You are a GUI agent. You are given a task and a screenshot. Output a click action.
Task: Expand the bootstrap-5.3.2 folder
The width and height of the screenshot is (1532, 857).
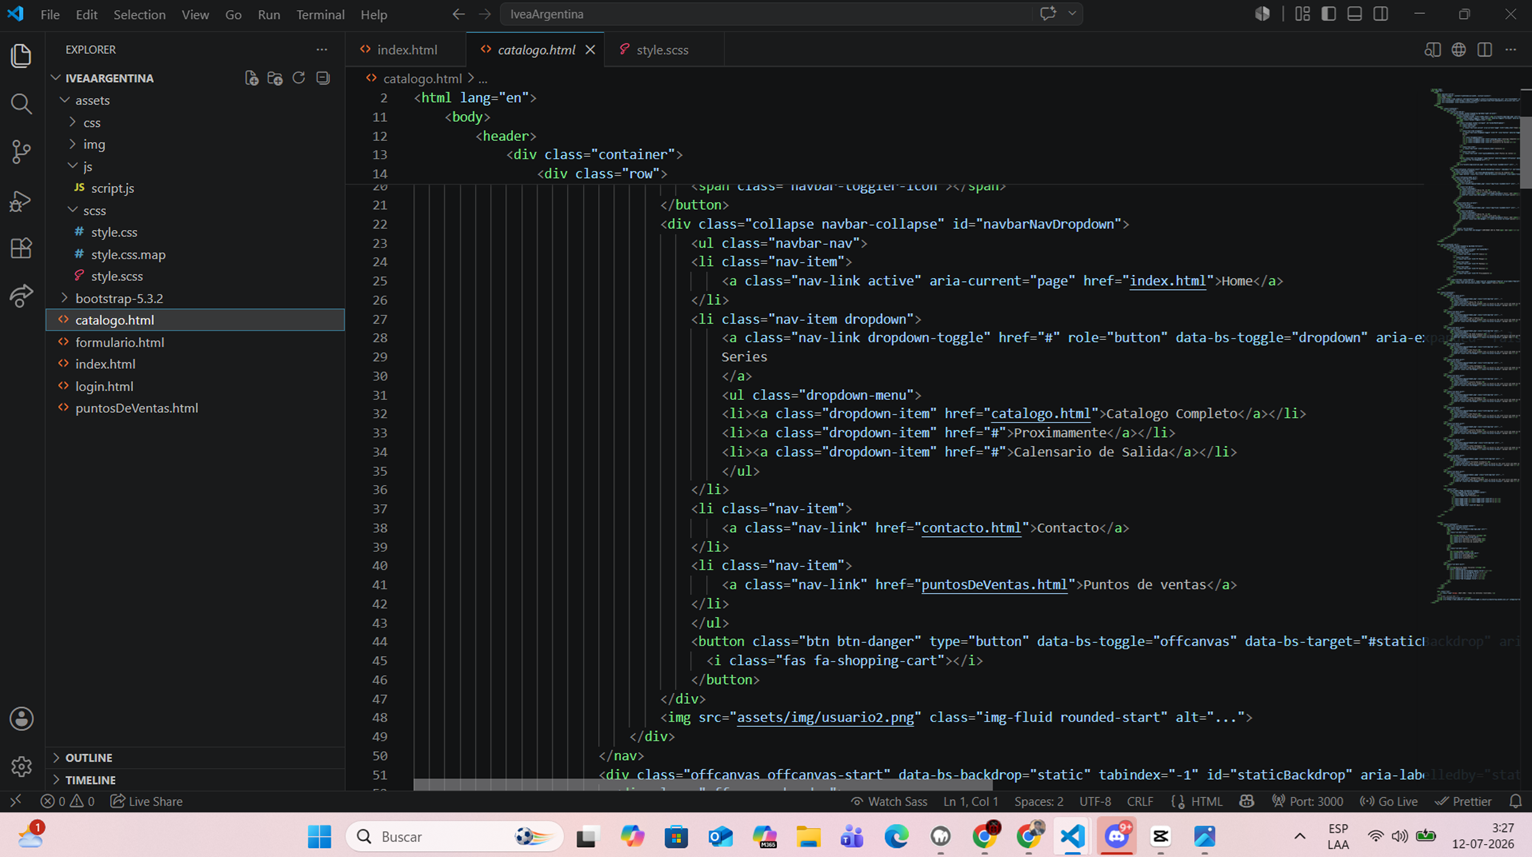pos(119,298)
